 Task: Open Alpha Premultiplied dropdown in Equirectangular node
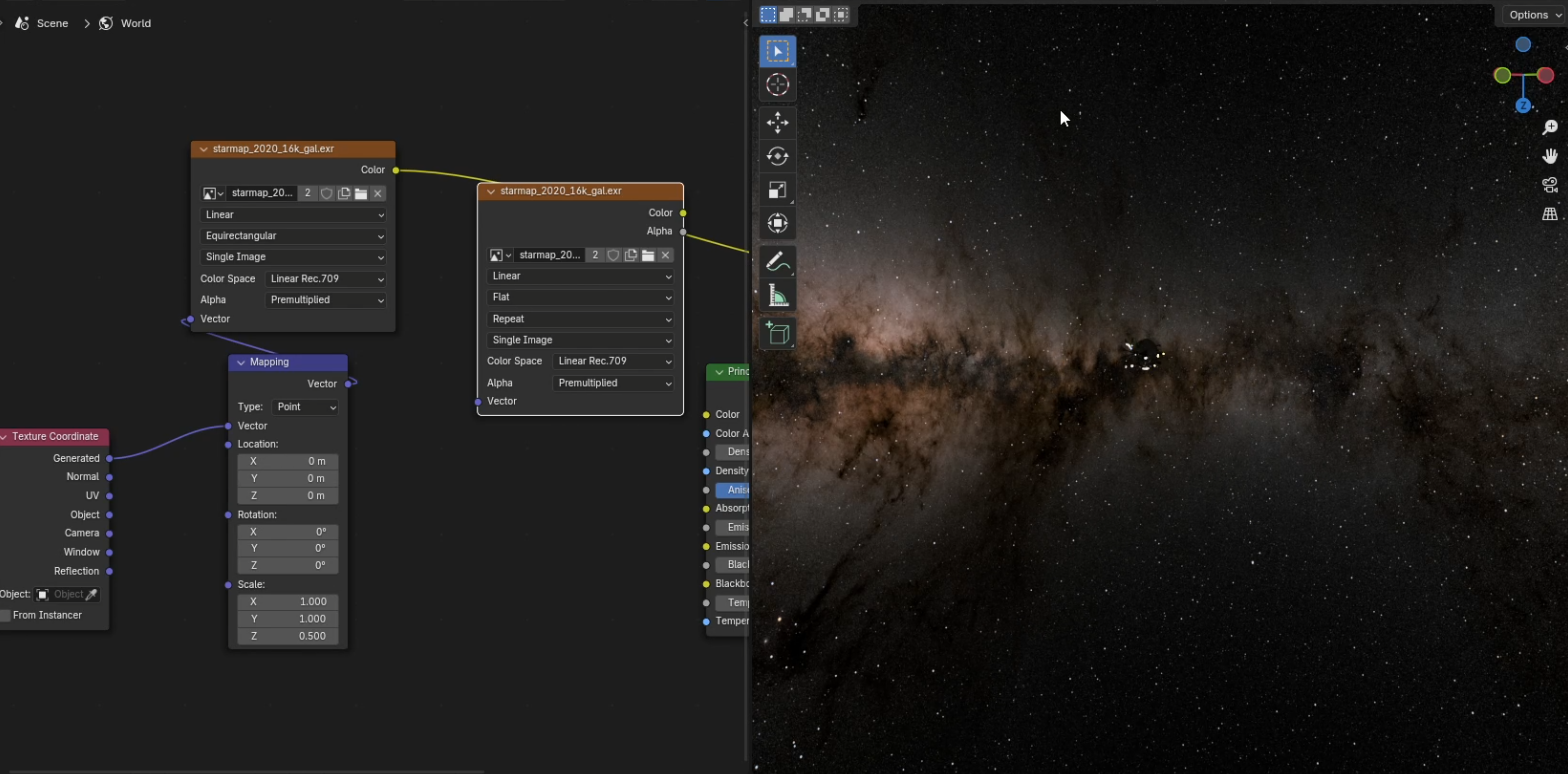[x=326, y=299]
